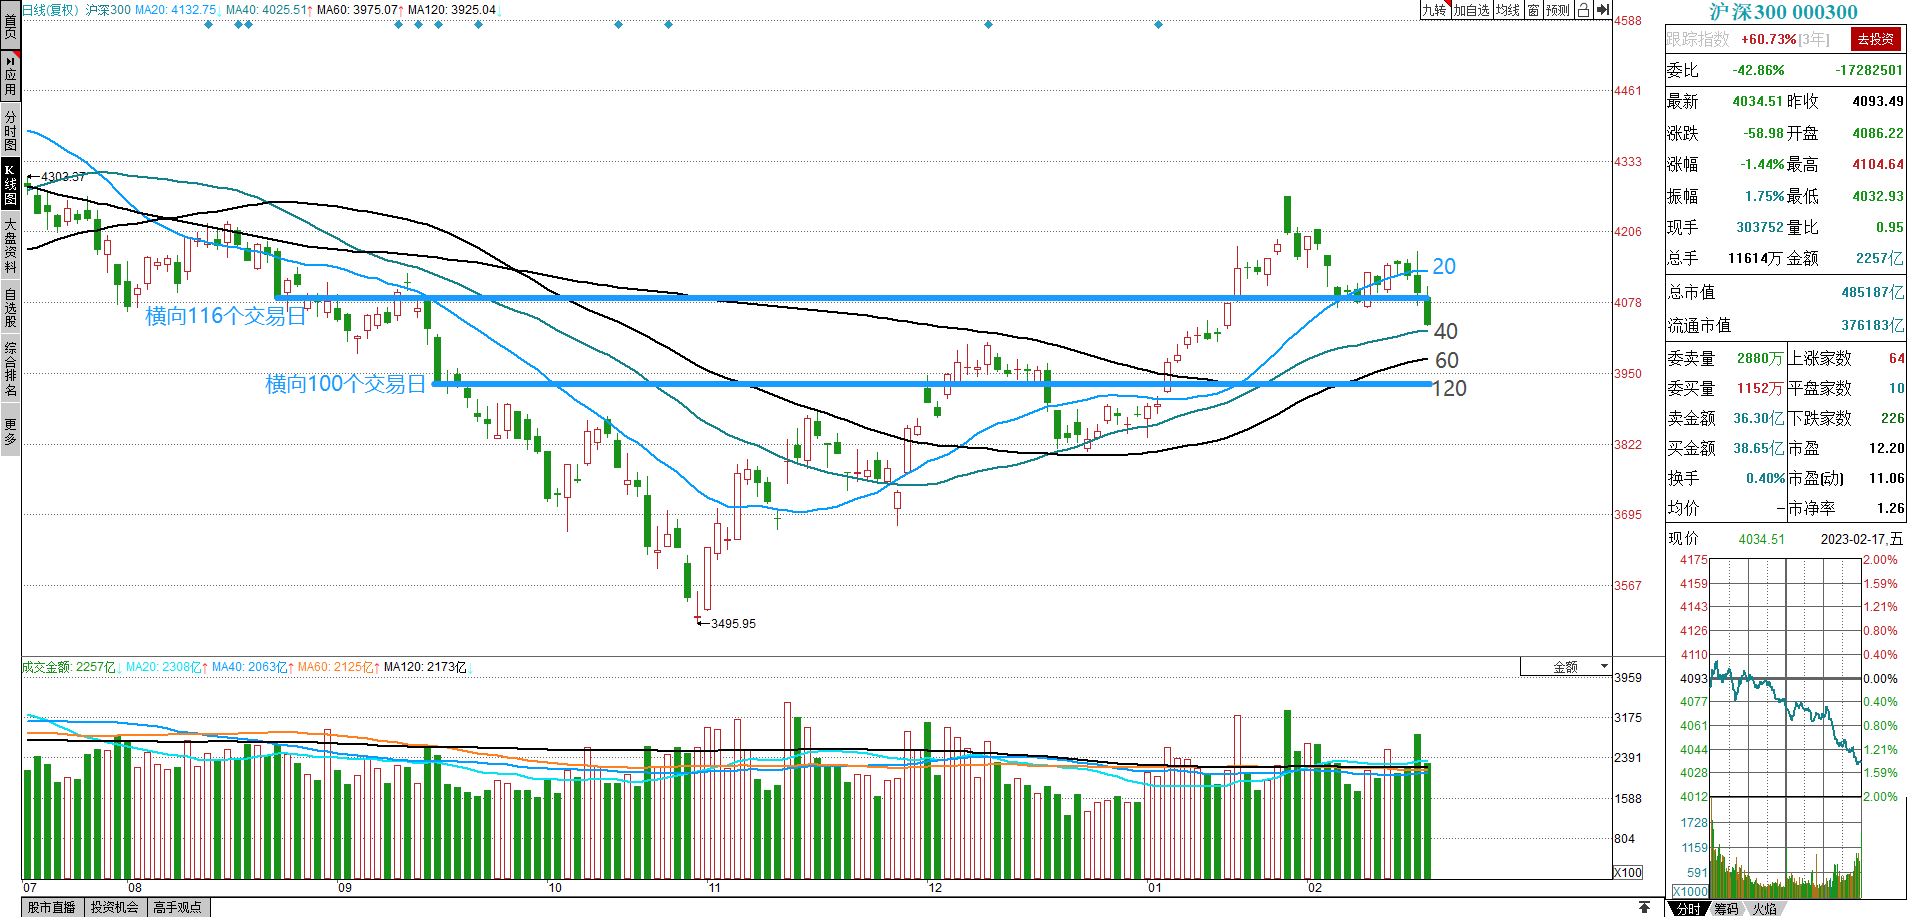Click the 窗 window layout button
Image resolution: width=1907 pixels, height=917 pixels.
click(1533, 10)
